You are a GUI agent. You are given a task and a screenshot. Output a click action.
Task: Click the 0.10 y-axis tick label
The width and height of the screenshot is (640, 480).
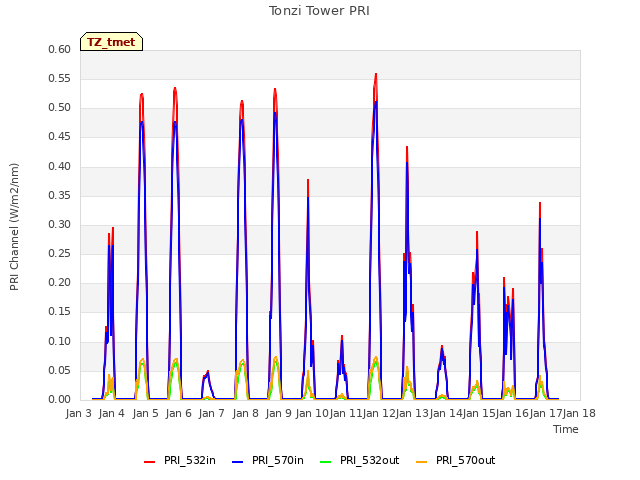60,341
